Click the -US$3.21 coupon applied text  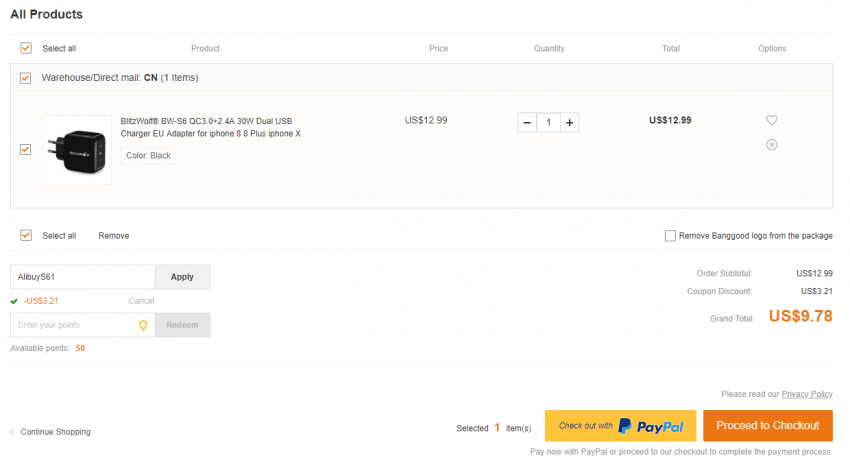point(41,301)
